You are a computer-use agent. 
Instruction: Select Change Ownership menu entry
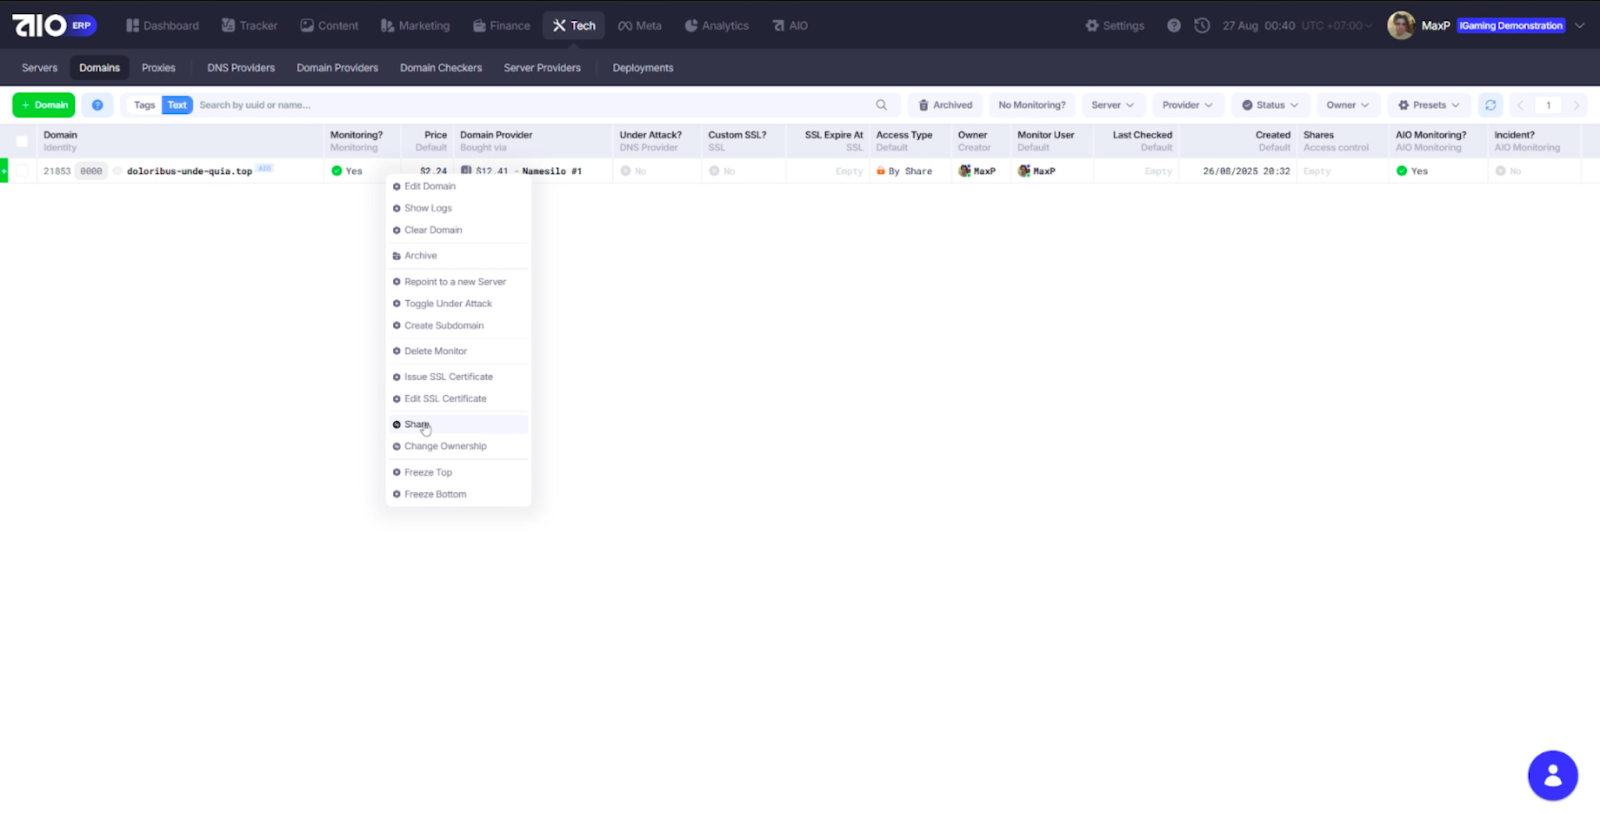point(458,447)
